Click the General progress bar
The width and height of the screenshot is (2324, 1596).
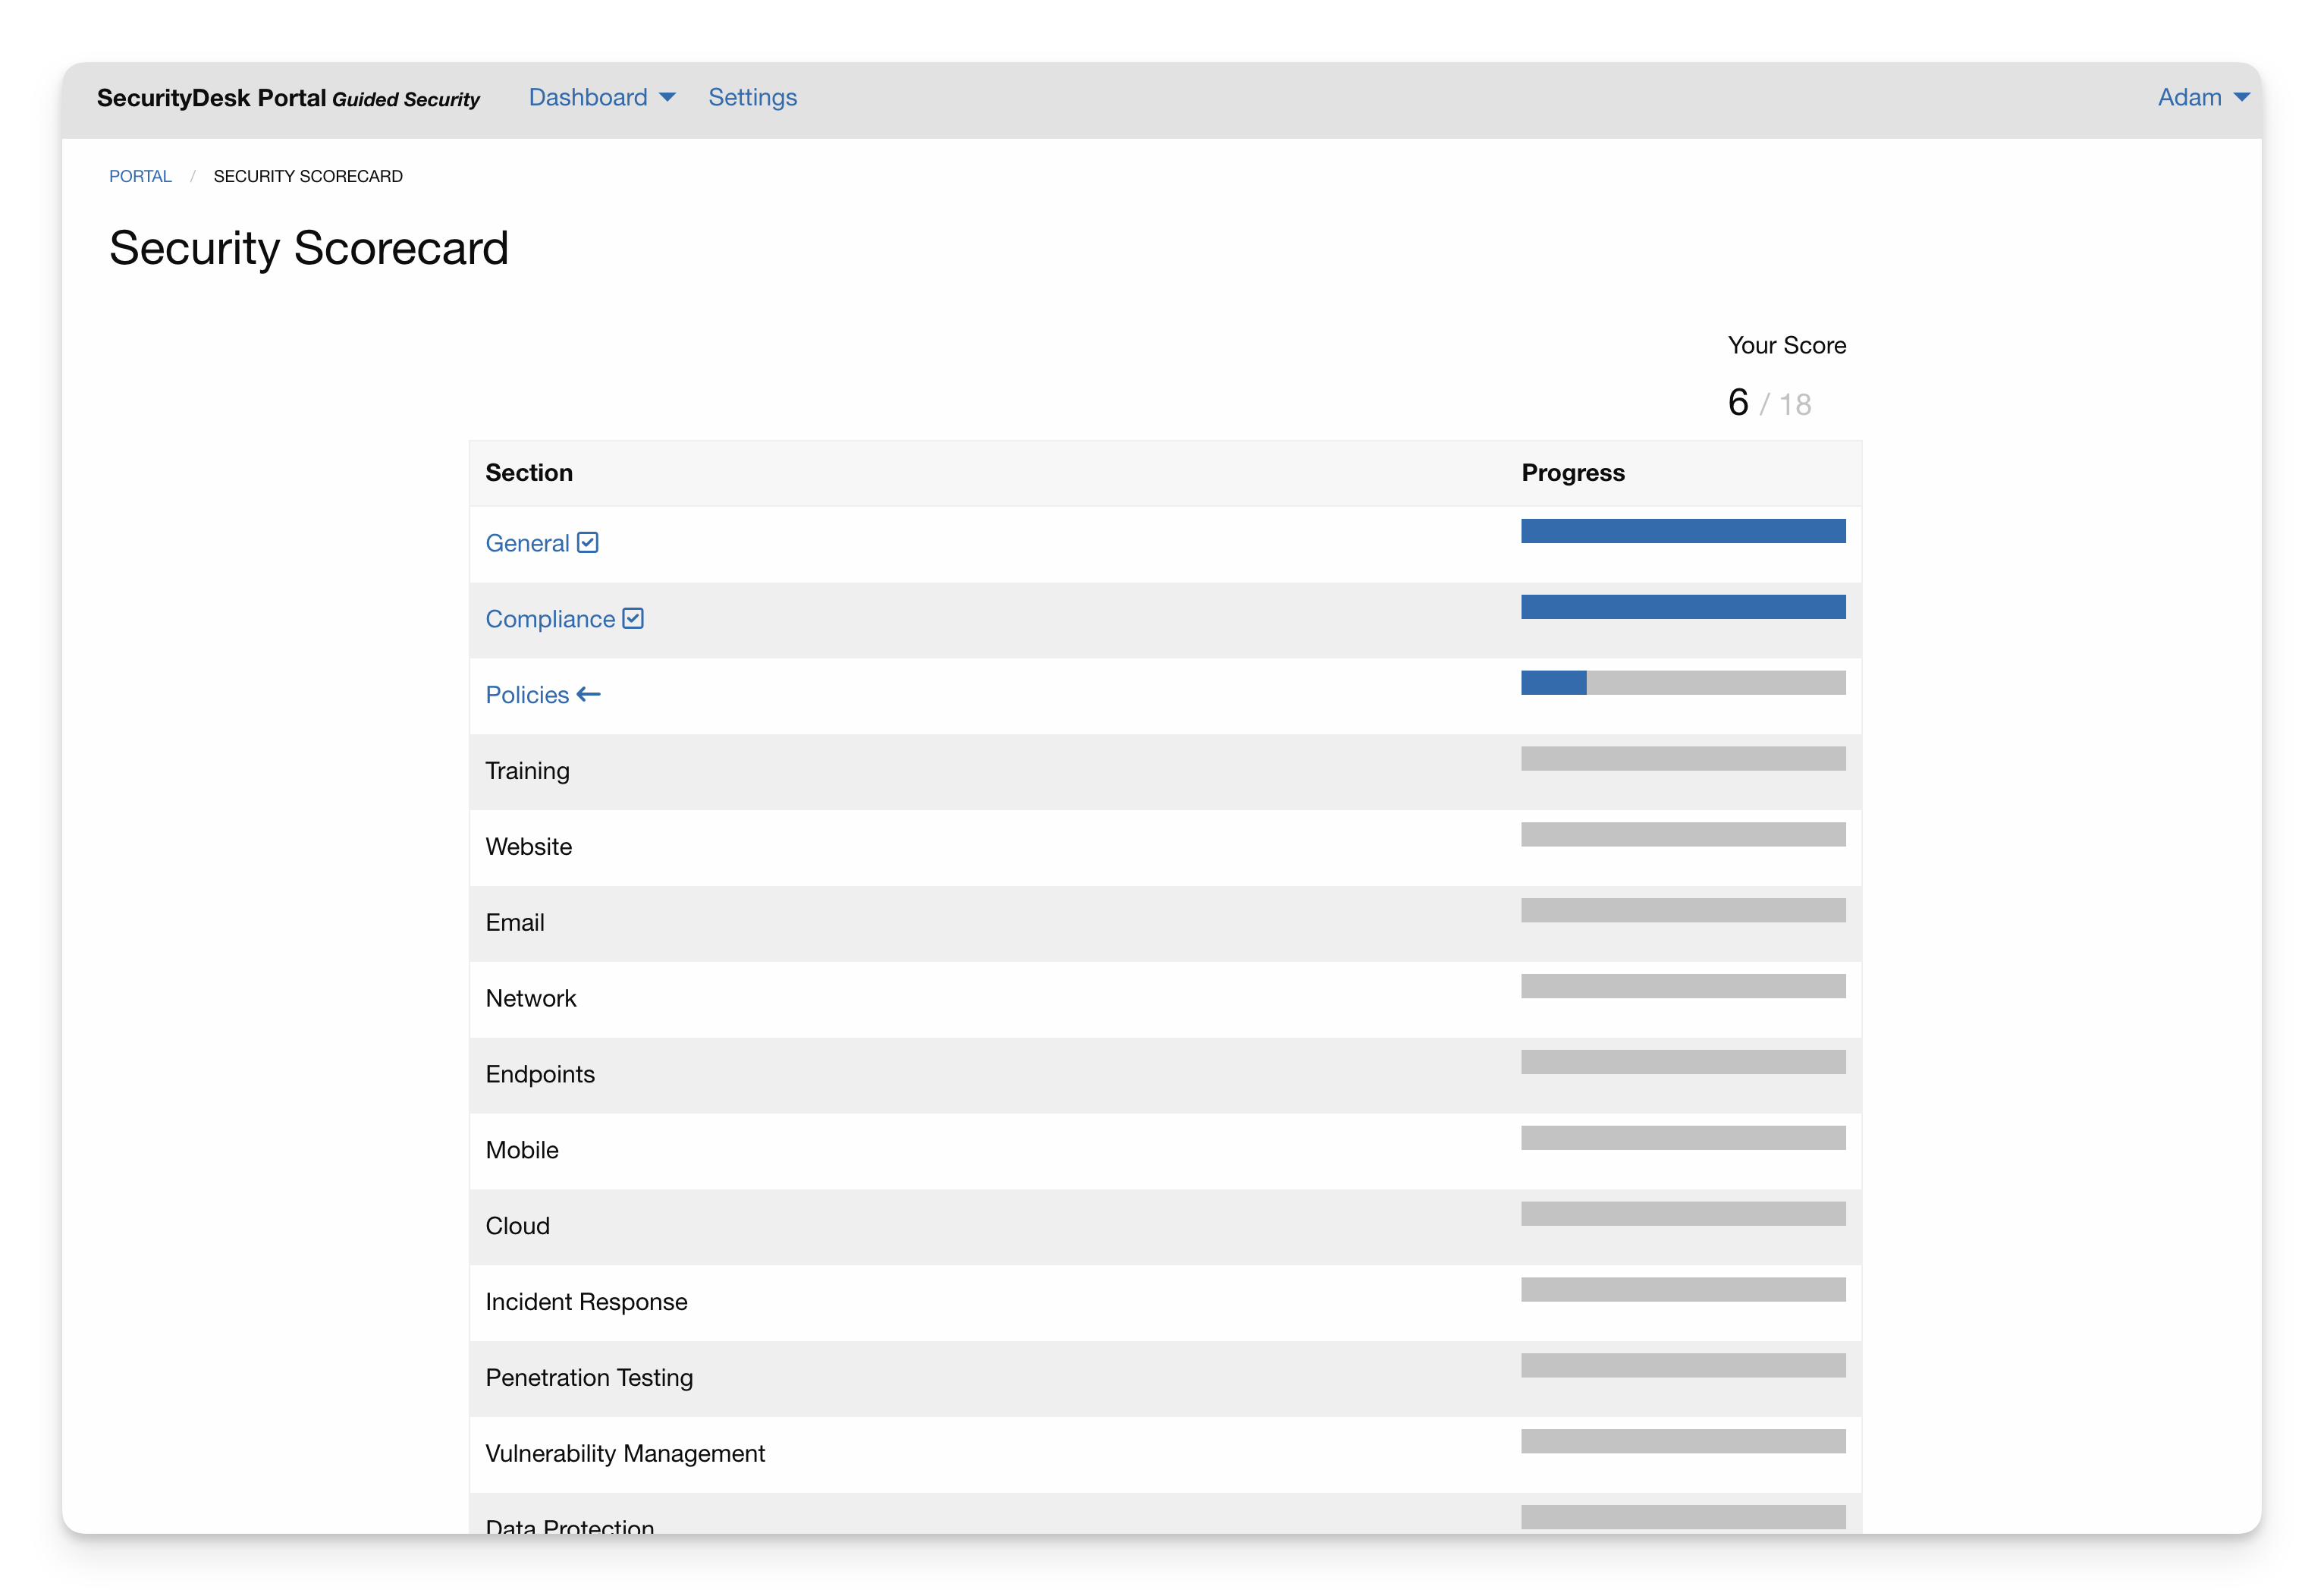(x=1682, y=531)
